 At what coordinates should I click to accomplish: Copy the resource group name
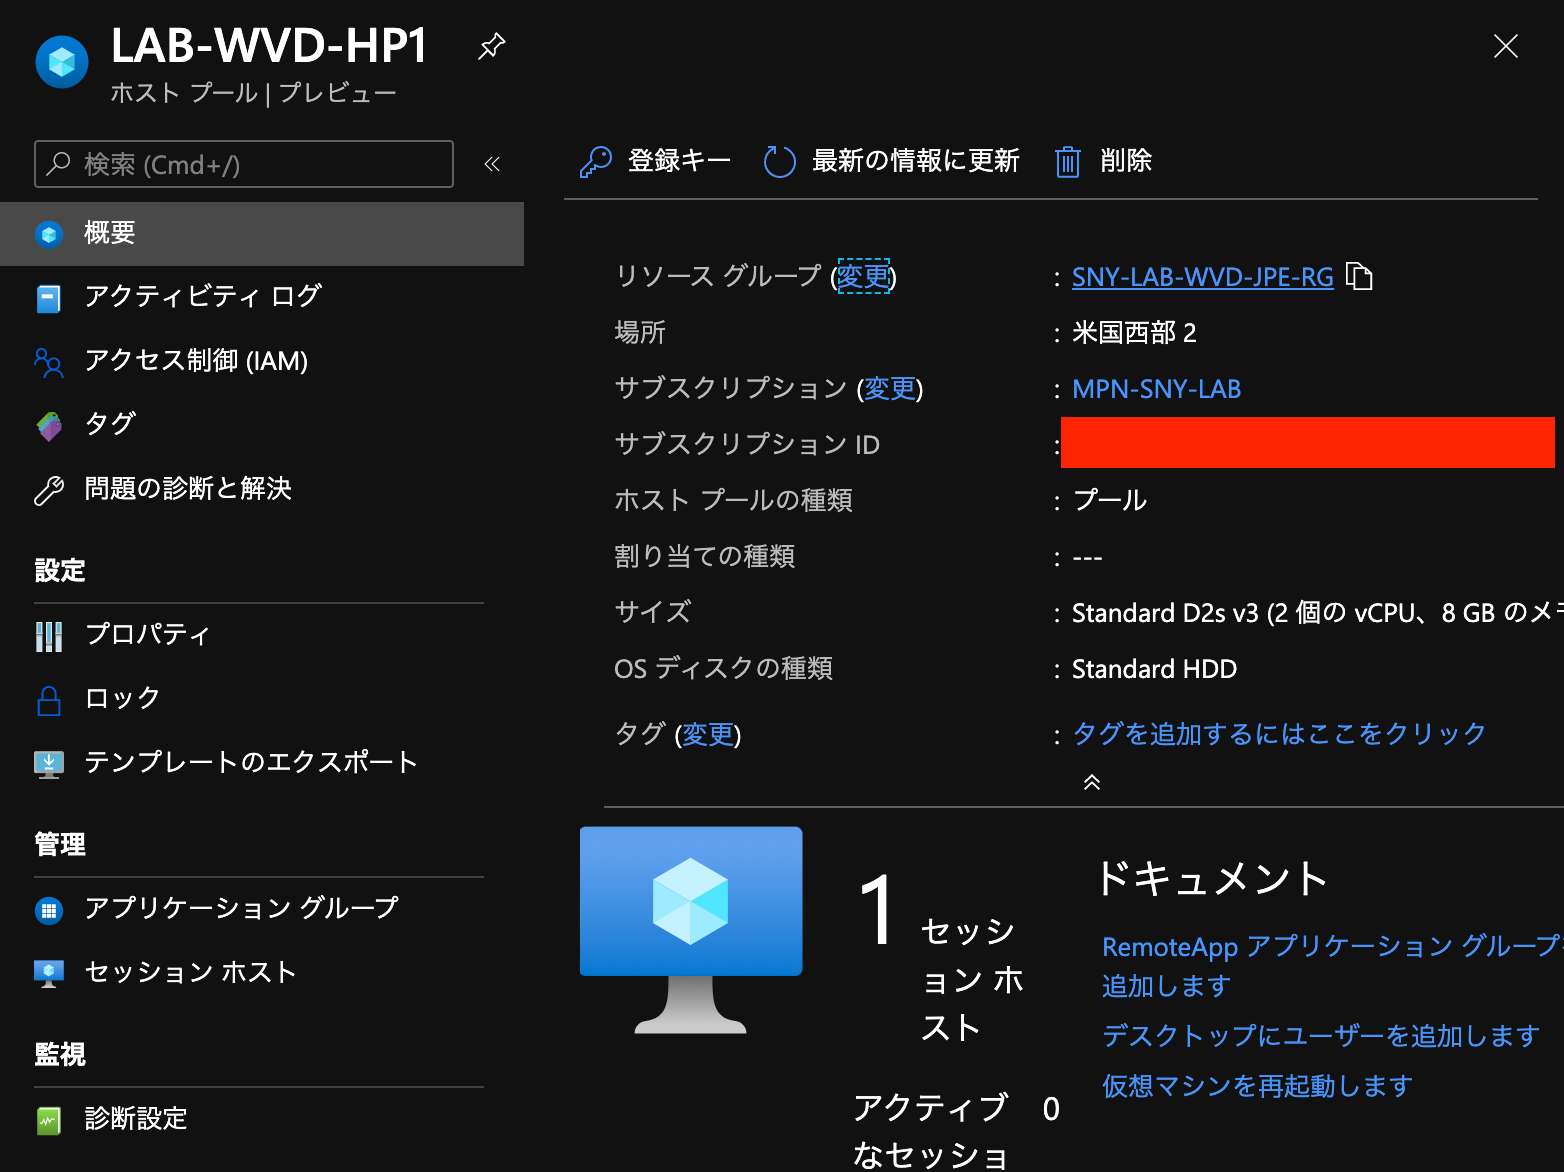pyautogui.click(x=1361, y=277)
